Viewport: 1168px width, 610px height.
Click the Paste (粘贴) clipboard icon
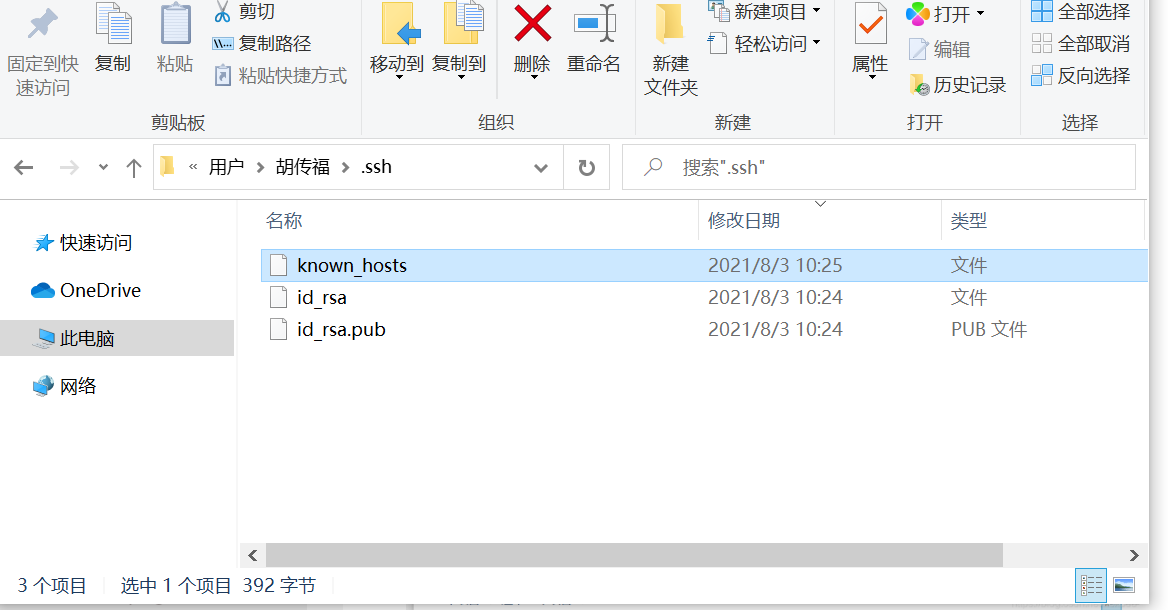coord(175,24)
